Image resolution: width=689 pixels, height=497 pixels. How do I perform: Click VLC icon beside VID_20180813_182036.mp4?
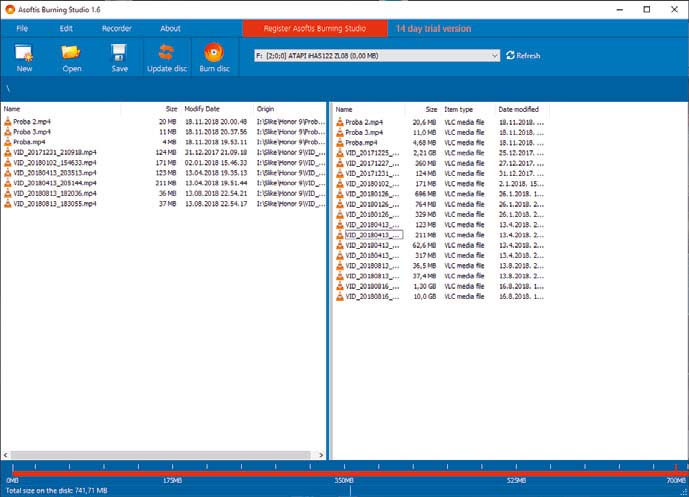pos(7,193)
